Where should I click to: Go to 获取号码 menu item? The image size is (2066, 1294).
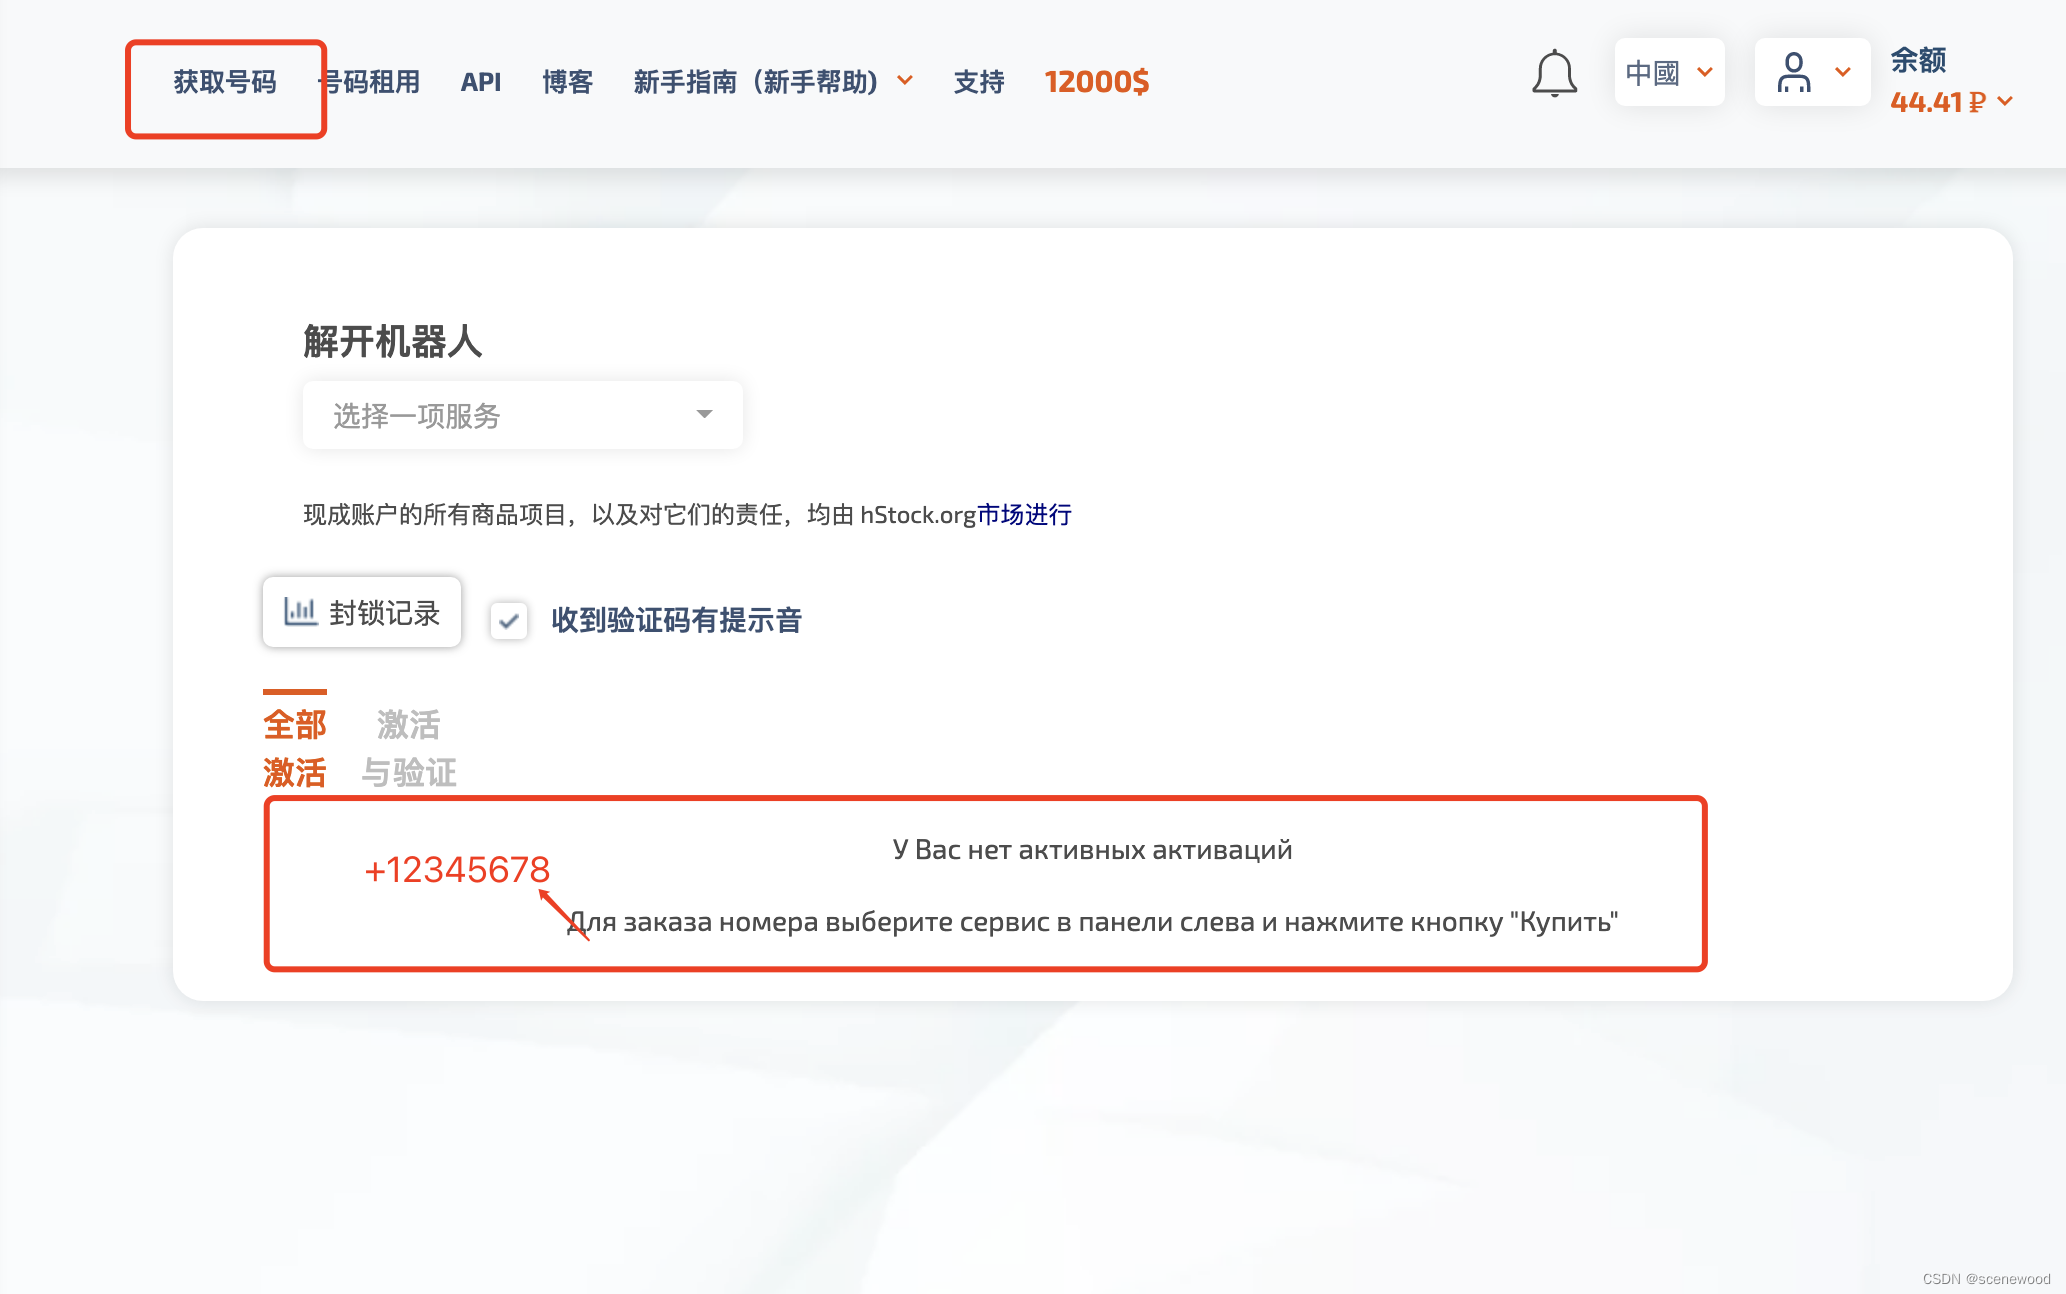(225, 82)
